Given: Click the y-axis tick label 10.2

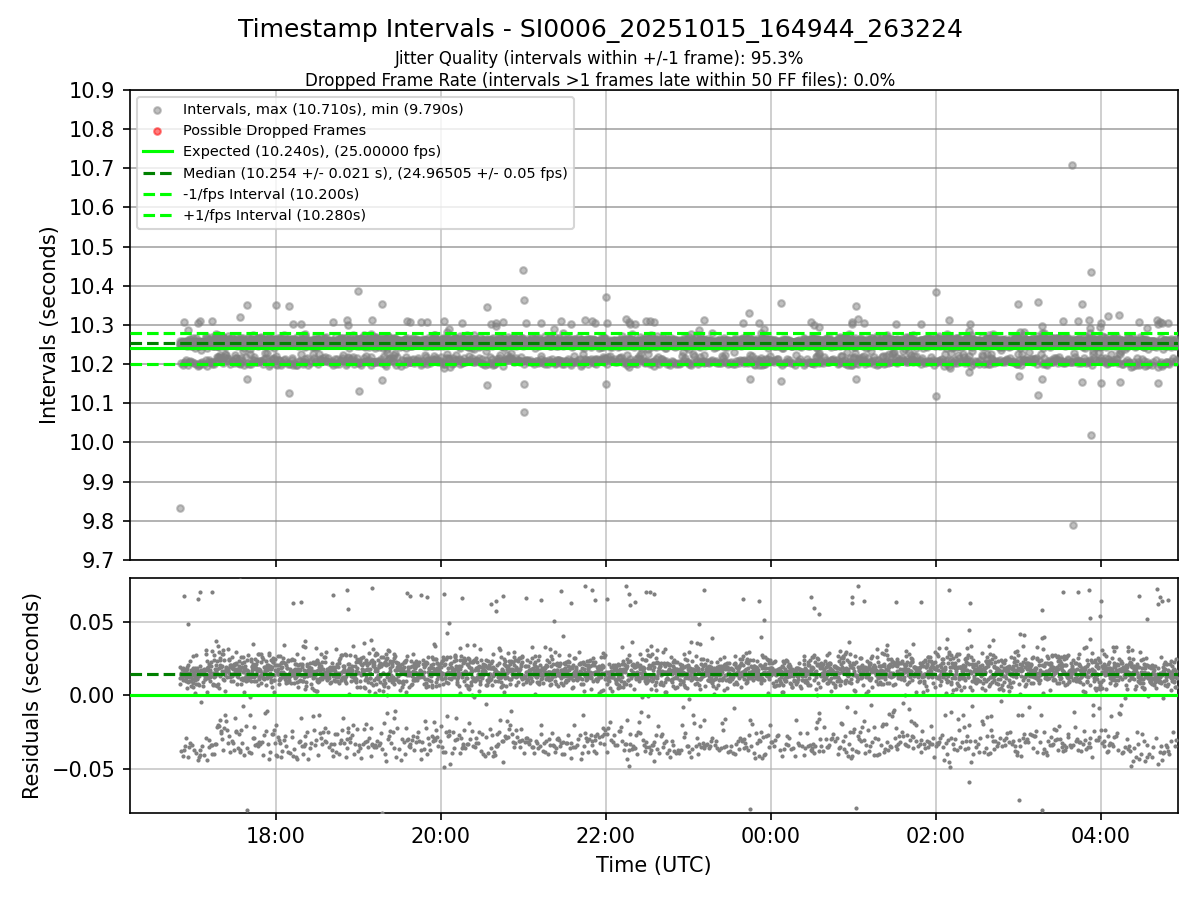Looking at the screenshot, I should [x=93, y=365].
